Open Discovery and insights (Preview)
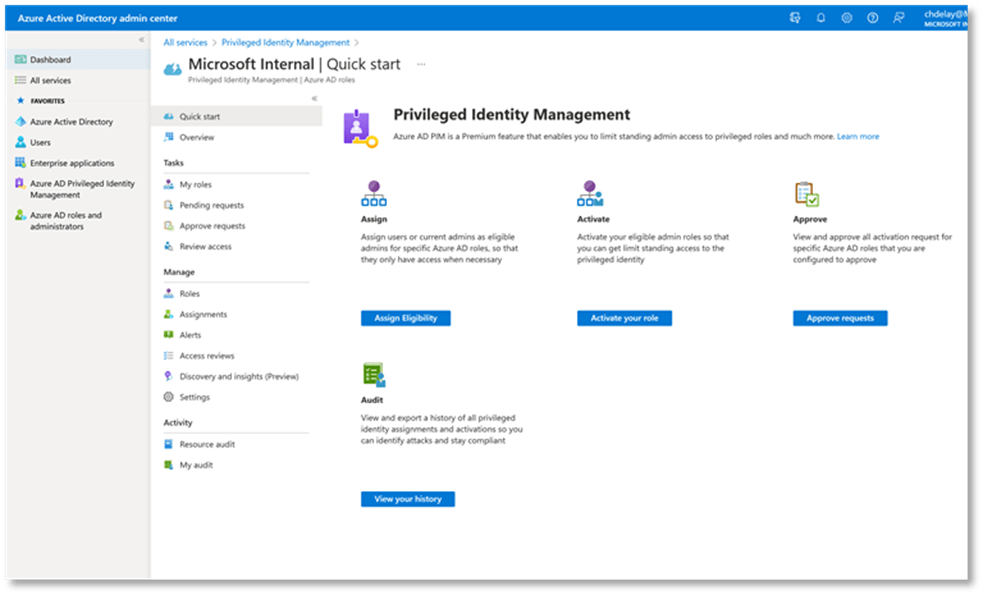The width and height of the screenshot is (983, 595). pos(238,376)
